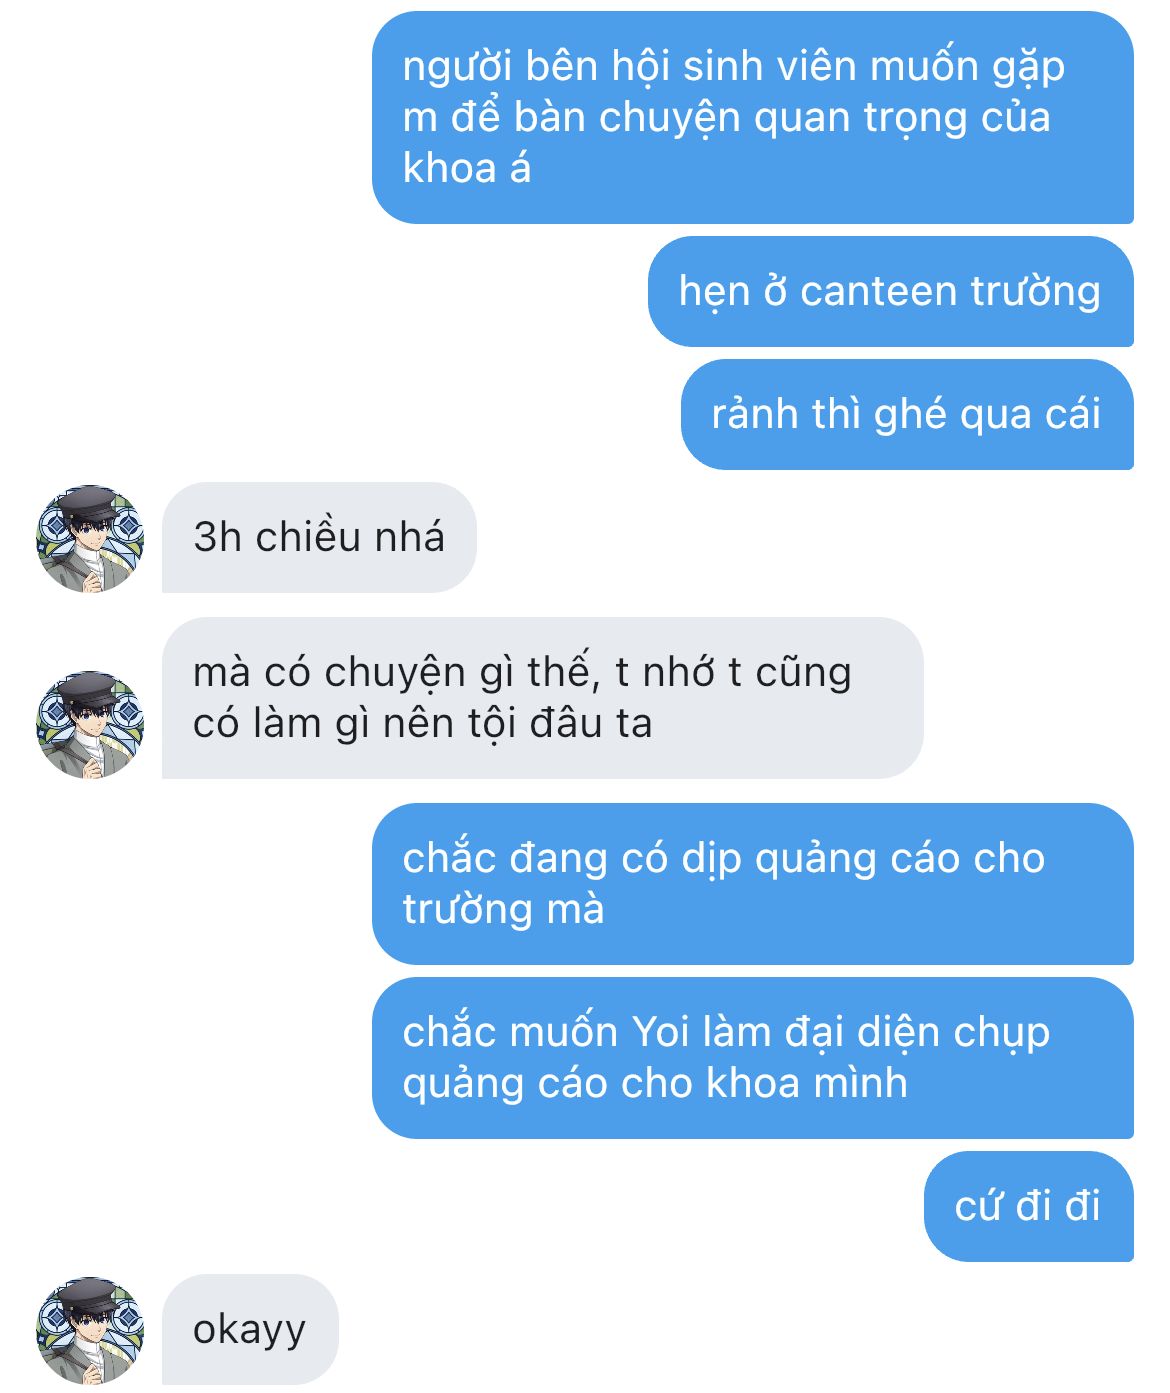Select the 'chắc muốn Yoi làm đại diện' message

point(752,1058)
